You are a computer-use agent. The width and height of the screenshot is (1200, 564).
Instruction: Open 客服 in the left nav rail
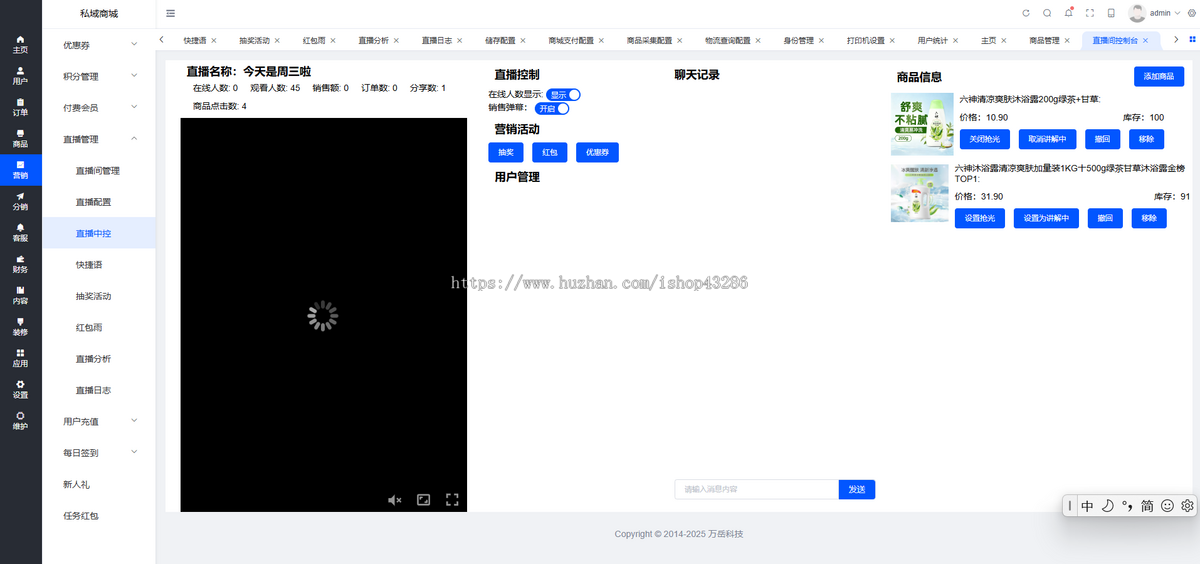(20, 232)
